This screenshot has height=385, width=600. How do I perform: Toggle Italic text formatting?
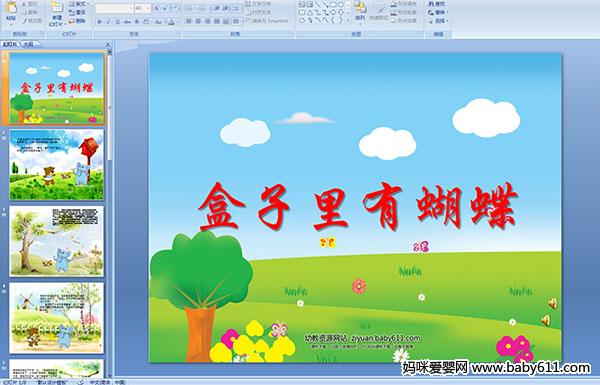[x=108, y=22]
